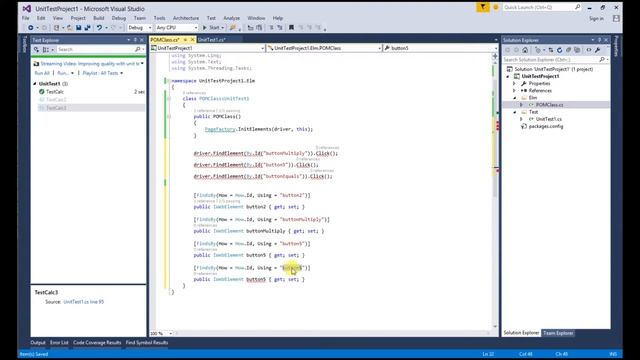Pin the Solution Explorer panel
Viewport: 640px width, 360px height.
pyautogui.click(x=599, y=40)
